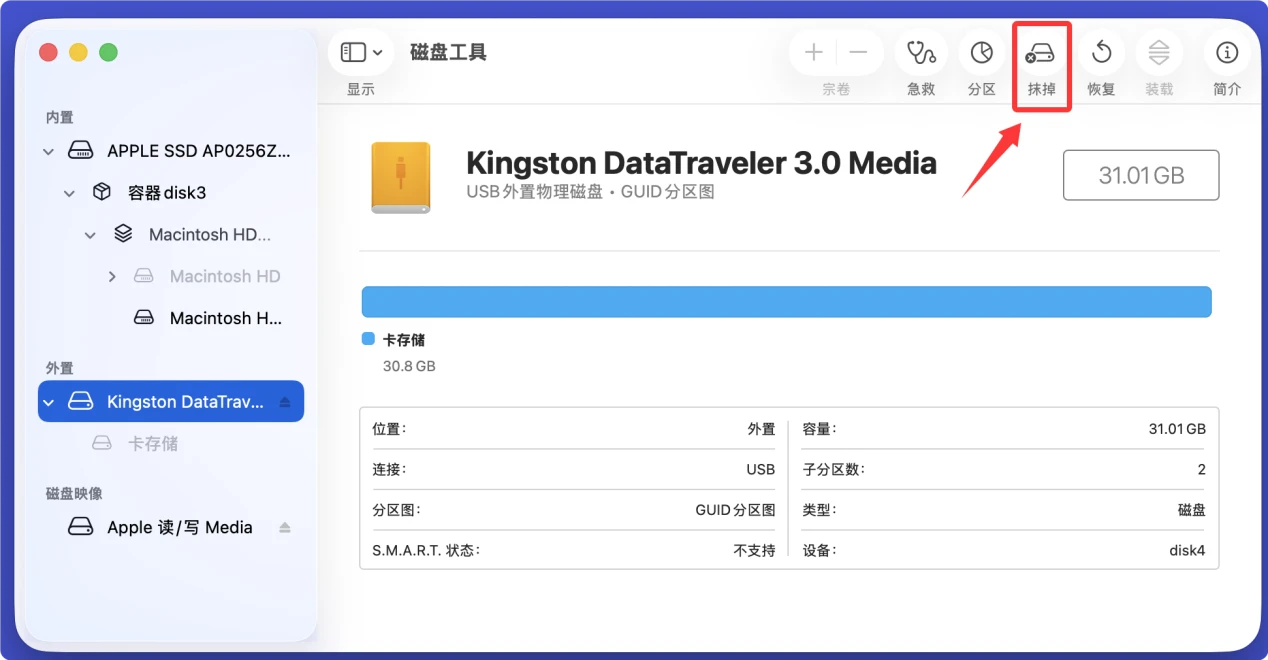Click the 31.01 GB capacity box
1268x660 pixels.
(1141, 175)
